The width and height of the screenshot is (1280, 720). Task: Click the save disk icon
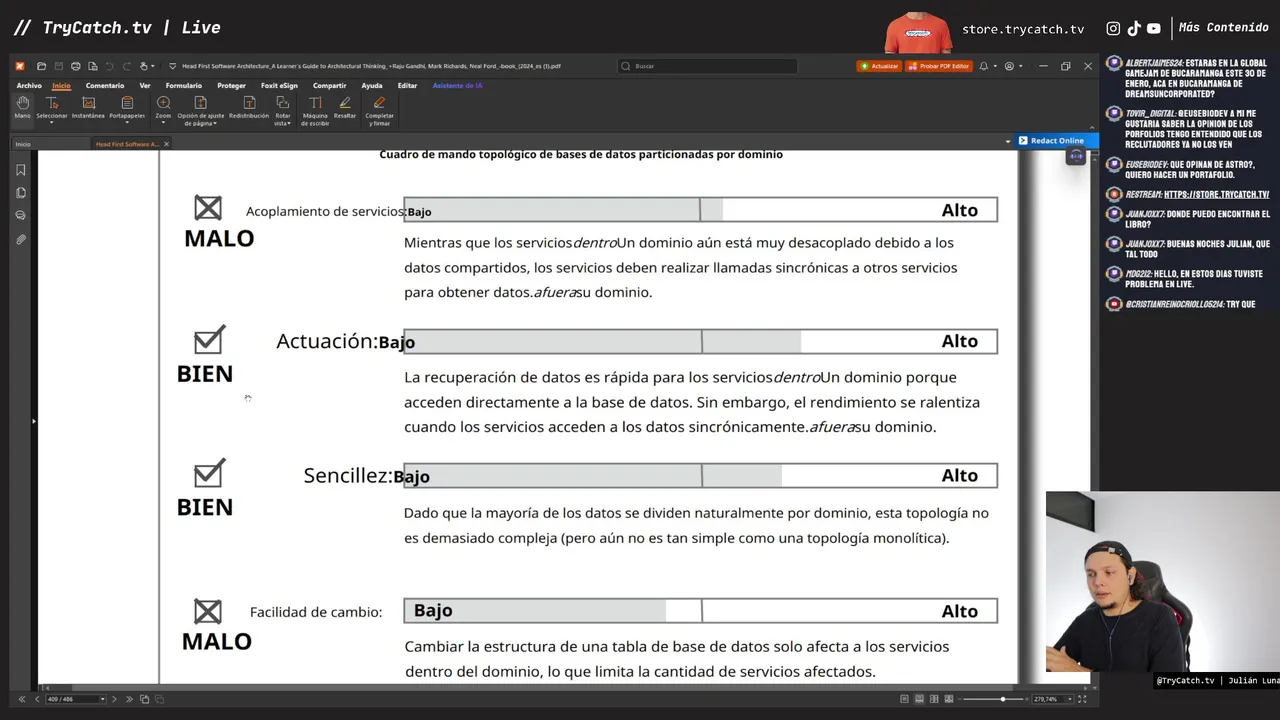coord(59,66)
